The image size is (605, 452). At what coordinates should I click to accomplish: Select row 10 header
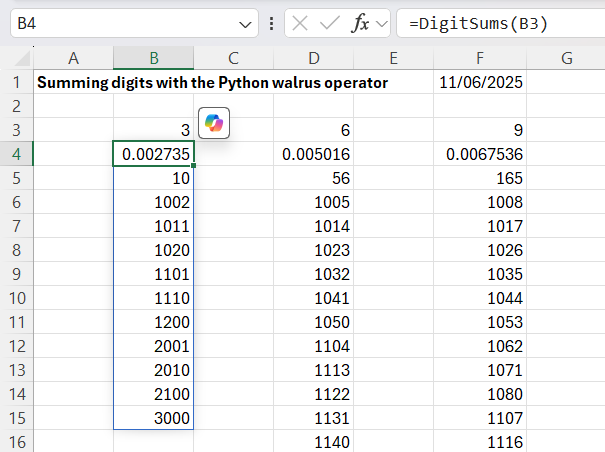point(16,298)
